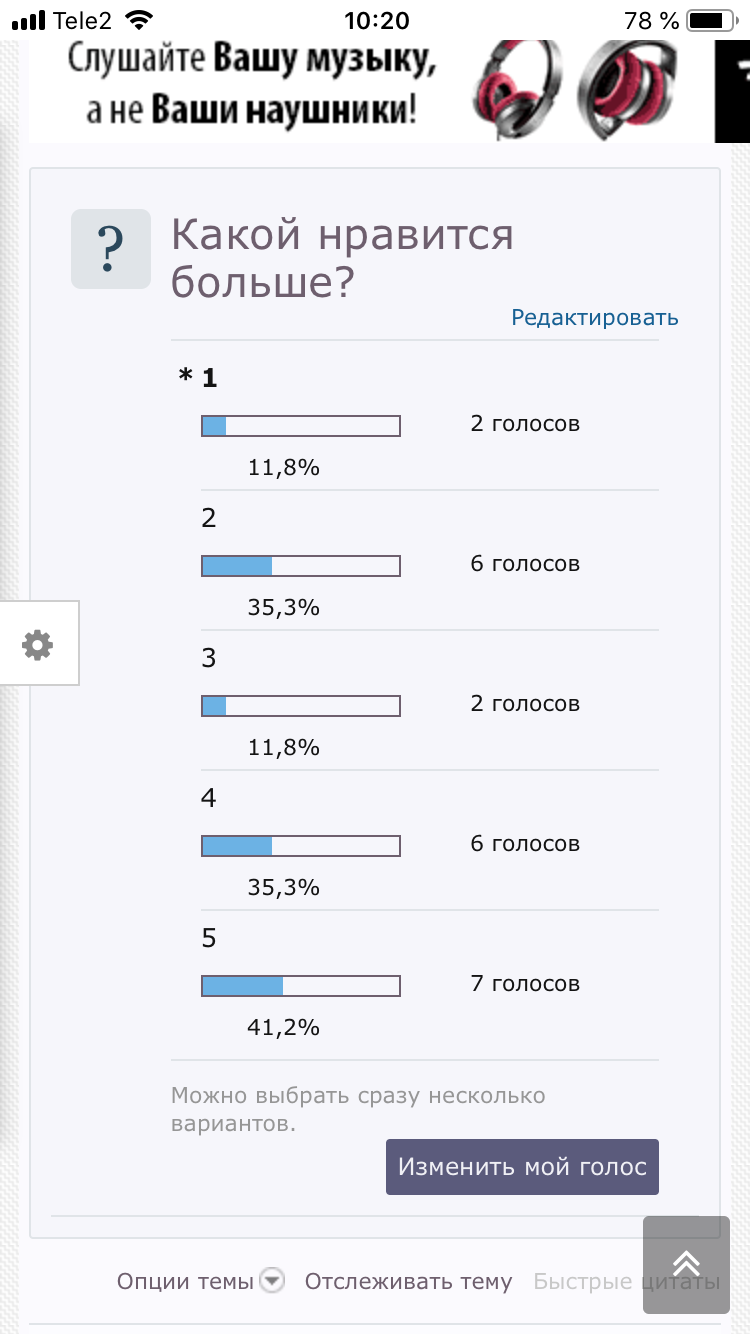Viewport: 750px width, 1334px height.
Task: Expand the Опции темы dropdown arrow
Action: 272,1281
